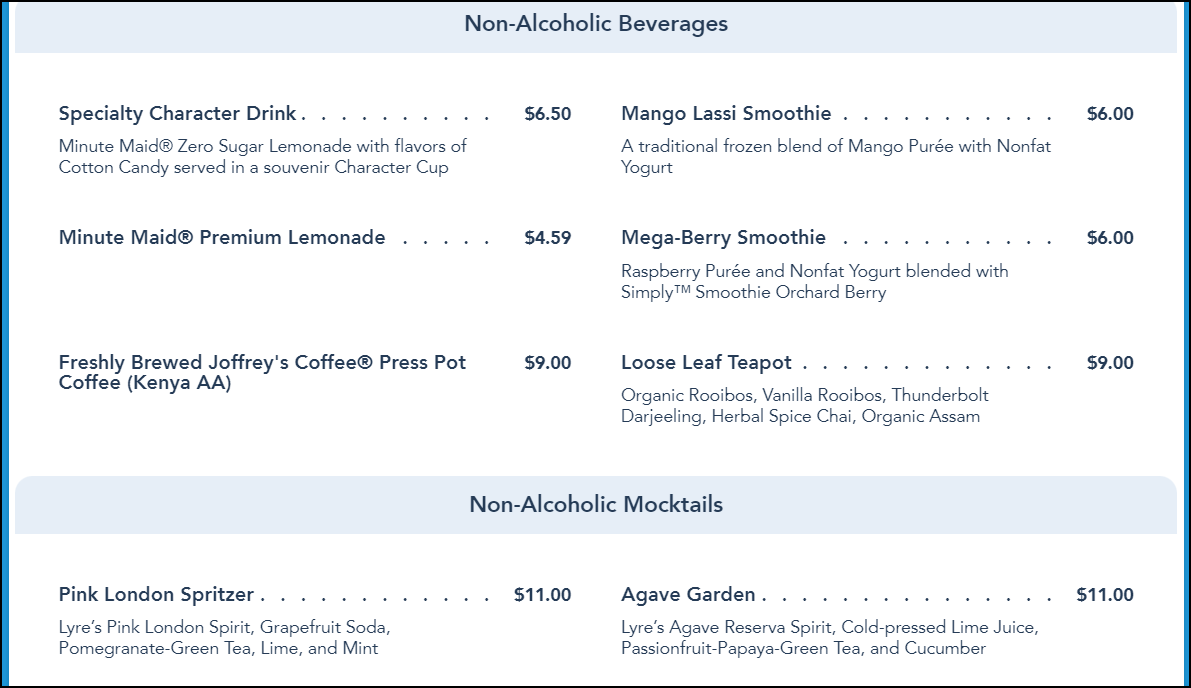Choose the Mega-Berry Smoothie item
Image resolution: width=1191 pixels, height=688 pixels.
click(x=723, y=238)
